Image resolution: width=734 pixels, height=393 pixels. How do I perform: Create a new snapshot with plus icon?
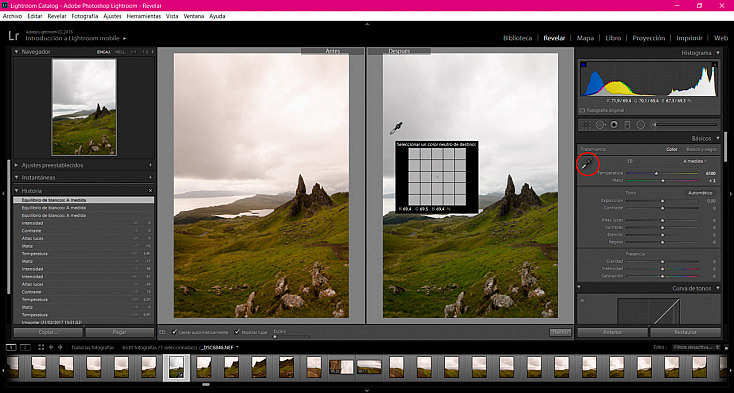pyautogui.click(x=150, y=177)
